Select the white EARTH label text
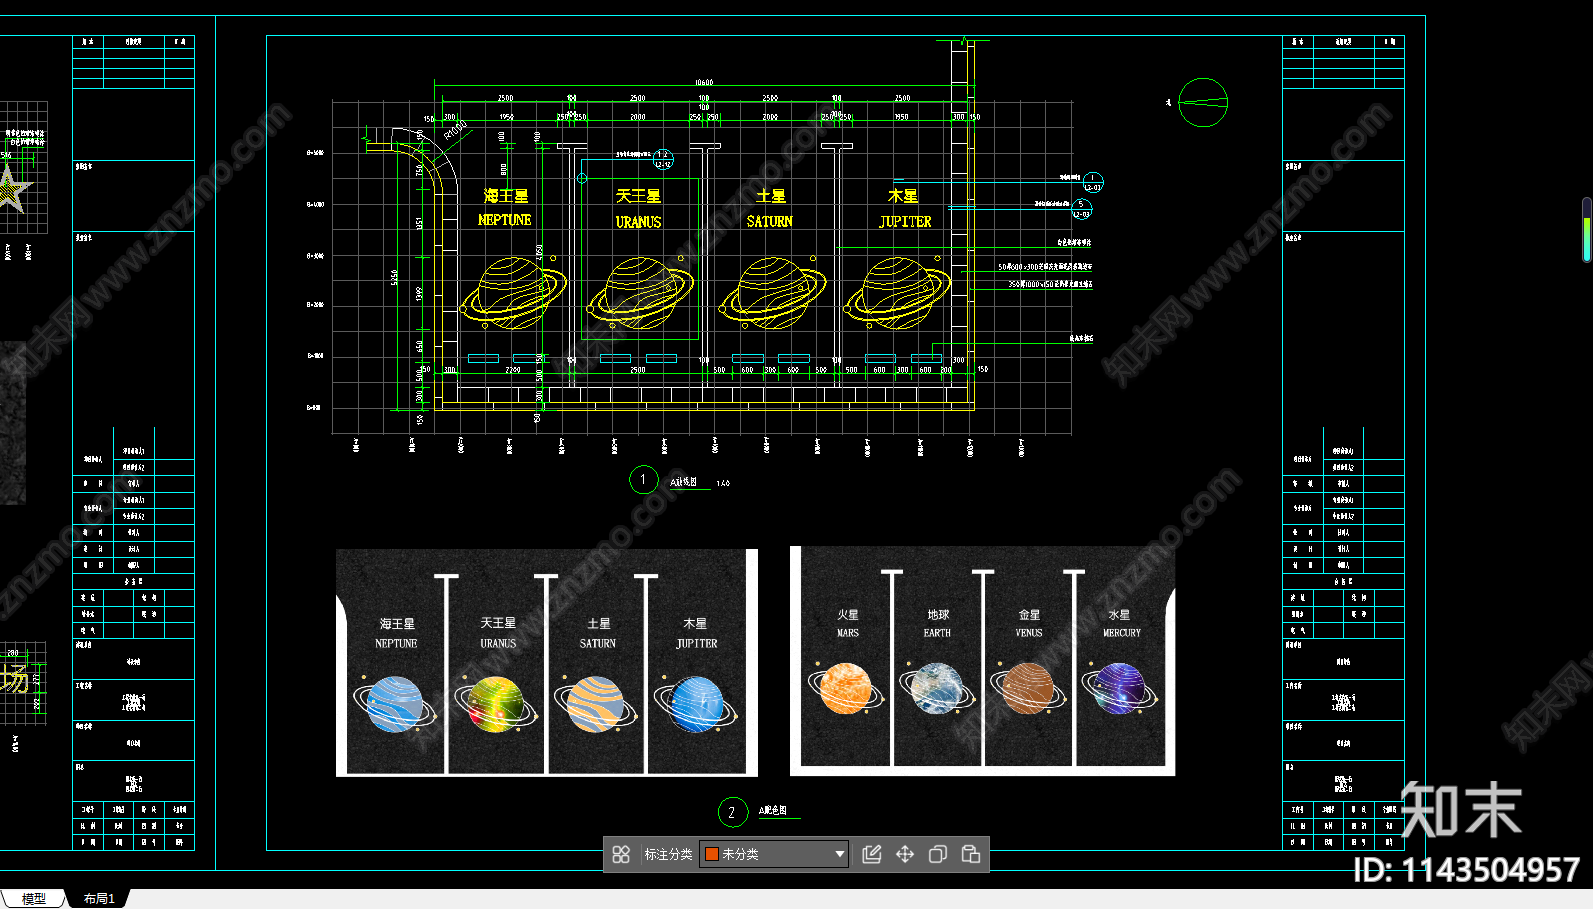This screenshot has width=1593, height=909. (937, 633)
